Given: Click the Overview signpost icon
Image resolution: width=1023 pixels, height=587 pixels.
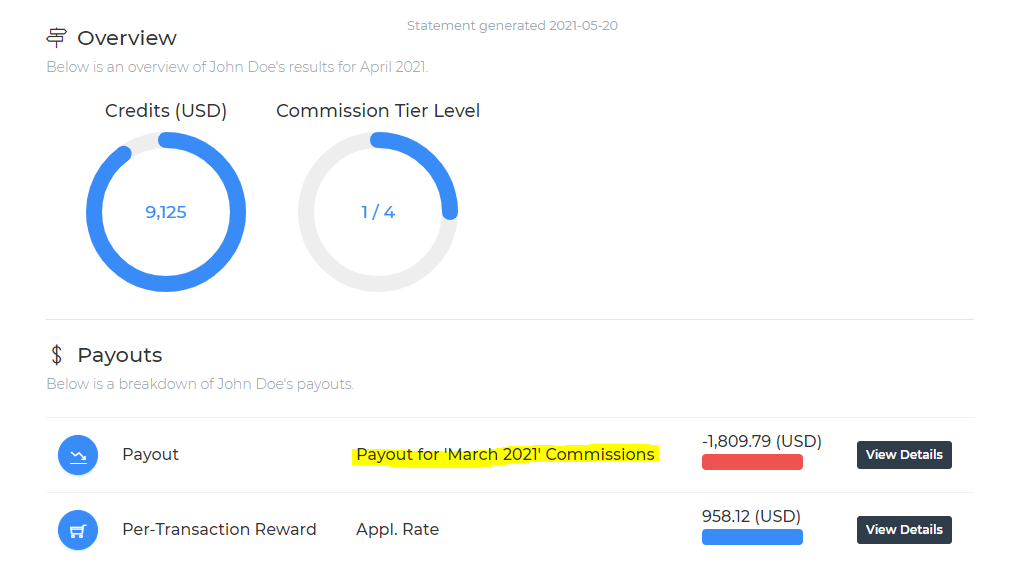Looking at the screenshot, I should [x=56, y=38].
